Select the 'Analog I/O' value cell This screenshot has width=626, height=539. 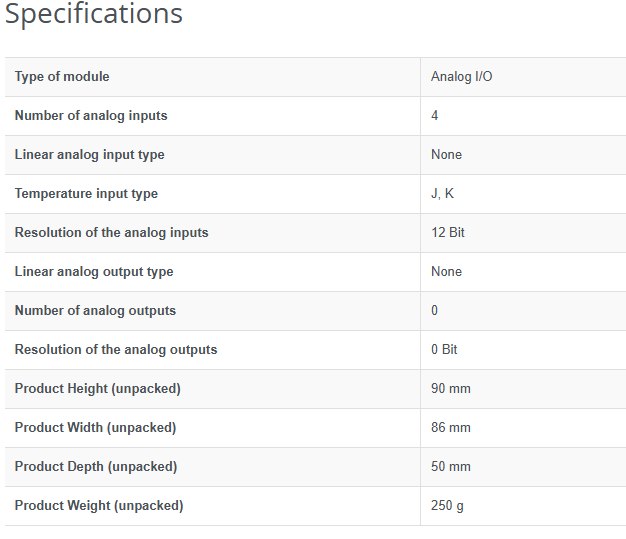461,77
